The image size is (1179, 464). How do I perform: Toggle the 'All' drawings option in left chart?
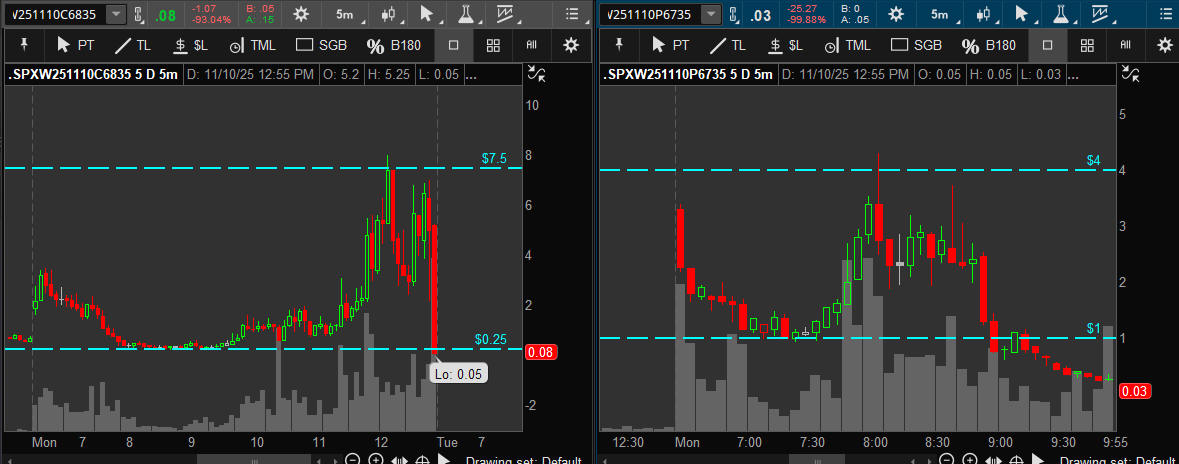pos(531,45)
